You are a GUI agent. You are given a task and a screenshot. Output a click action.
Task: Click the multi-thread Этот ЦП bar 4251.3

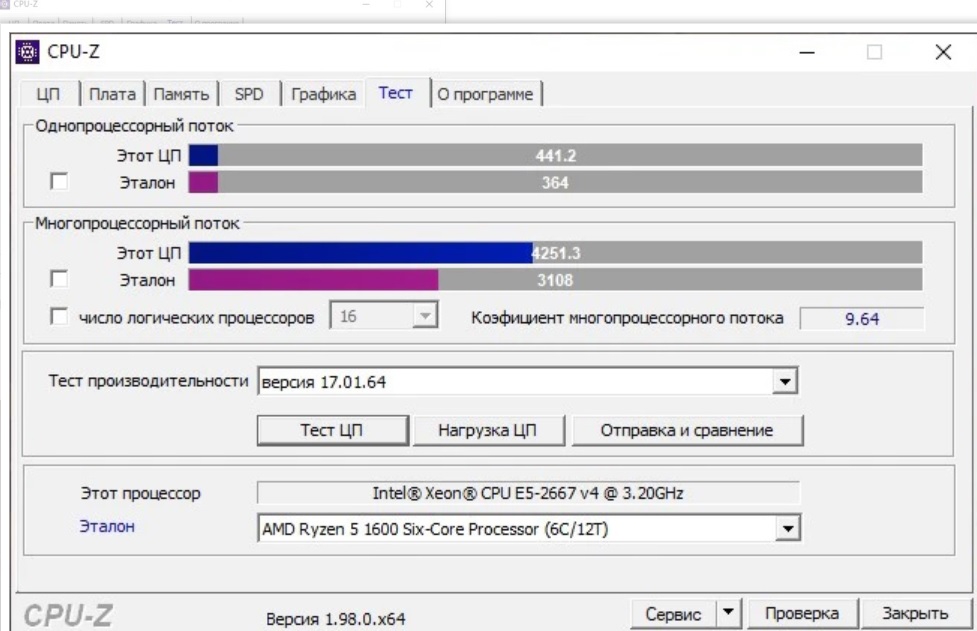click(x=555, y=253)
